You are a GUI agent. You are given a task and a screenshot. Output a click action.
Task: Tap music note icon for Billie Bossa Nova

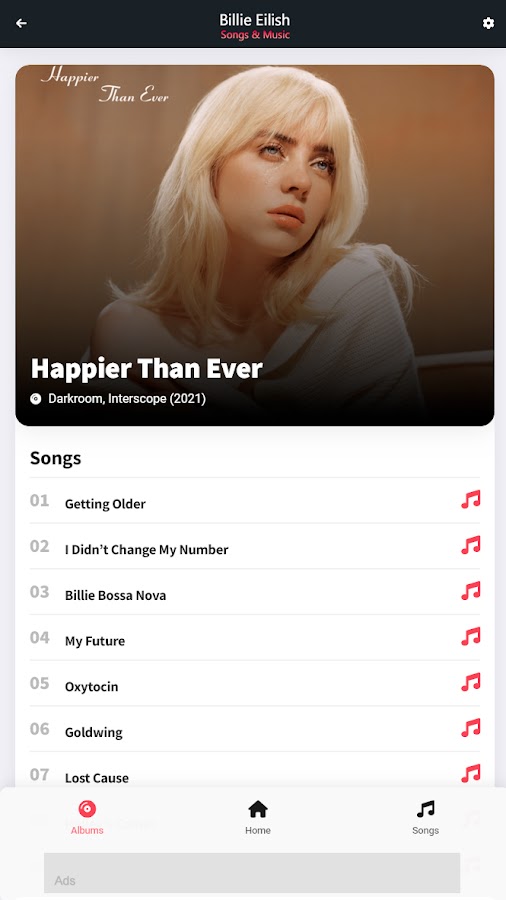point(470,591)
